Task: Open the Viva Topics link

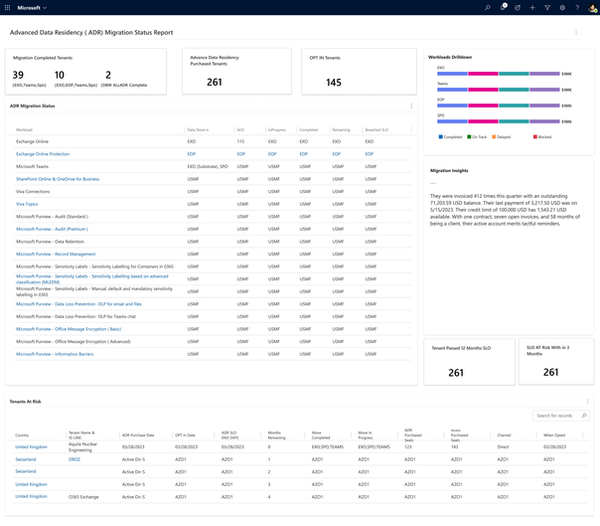Action: [x=27, y=204]
